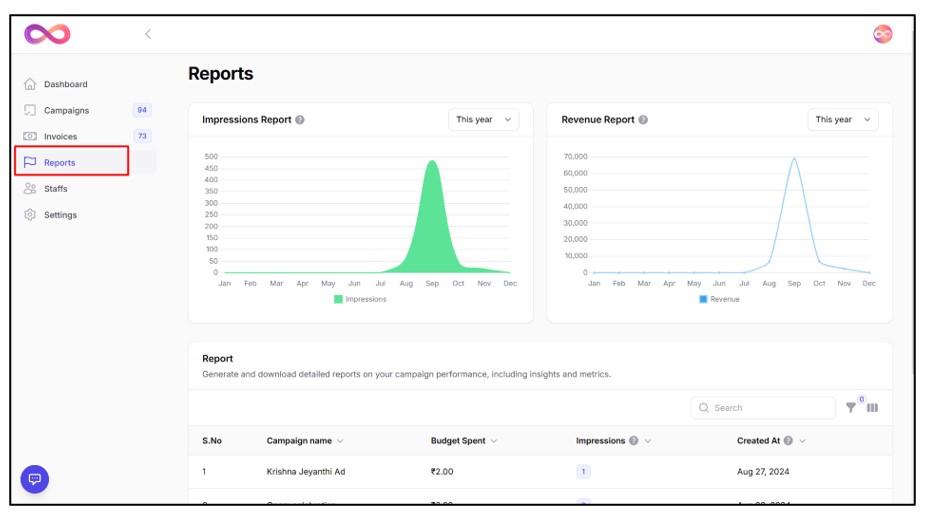Open Campaigns in the sidebar
Viewport: 932px width, 517px height.
(66, 111)
